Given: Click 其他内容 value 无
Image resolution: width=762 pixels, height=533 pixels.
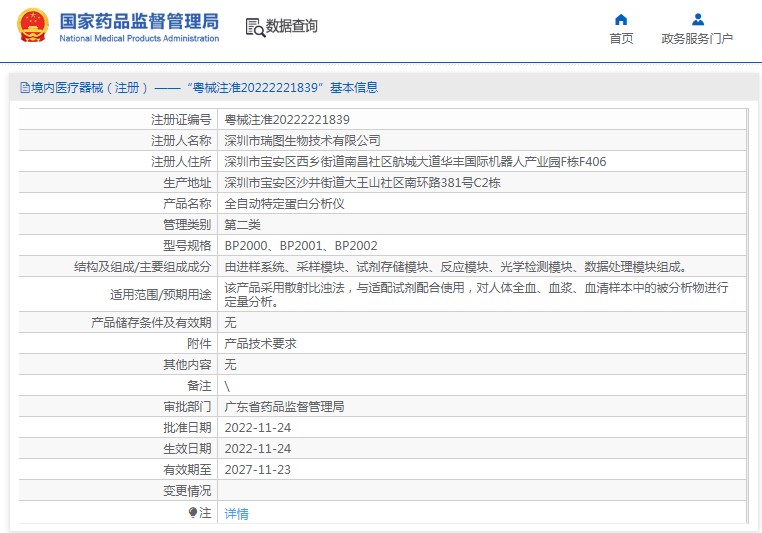Looking at the screenshot, I should pos(230,364).
